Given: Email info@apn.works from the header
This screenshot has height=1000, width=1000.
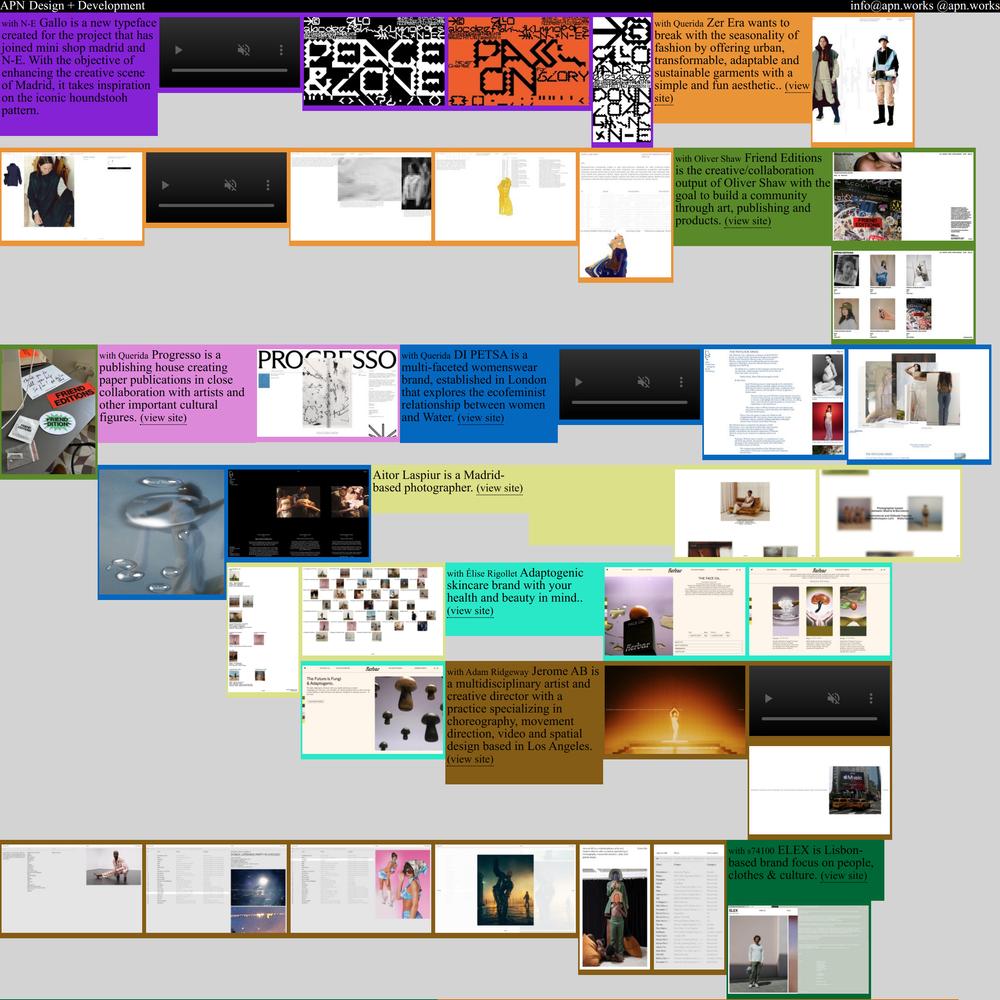Looking at the screenshot, I should 892,6.
